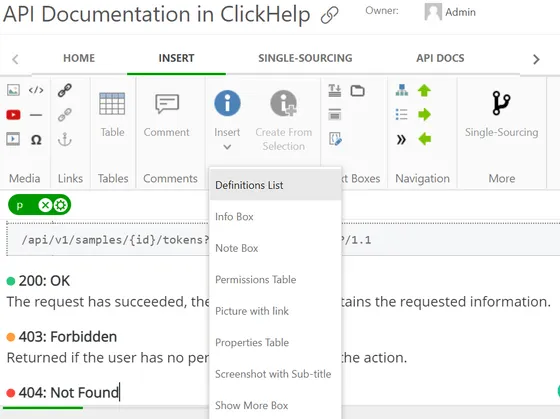Expand the Insert dropdown chevron
The image size is (560, 419).
pyautogui.click(x=227, y=147)
